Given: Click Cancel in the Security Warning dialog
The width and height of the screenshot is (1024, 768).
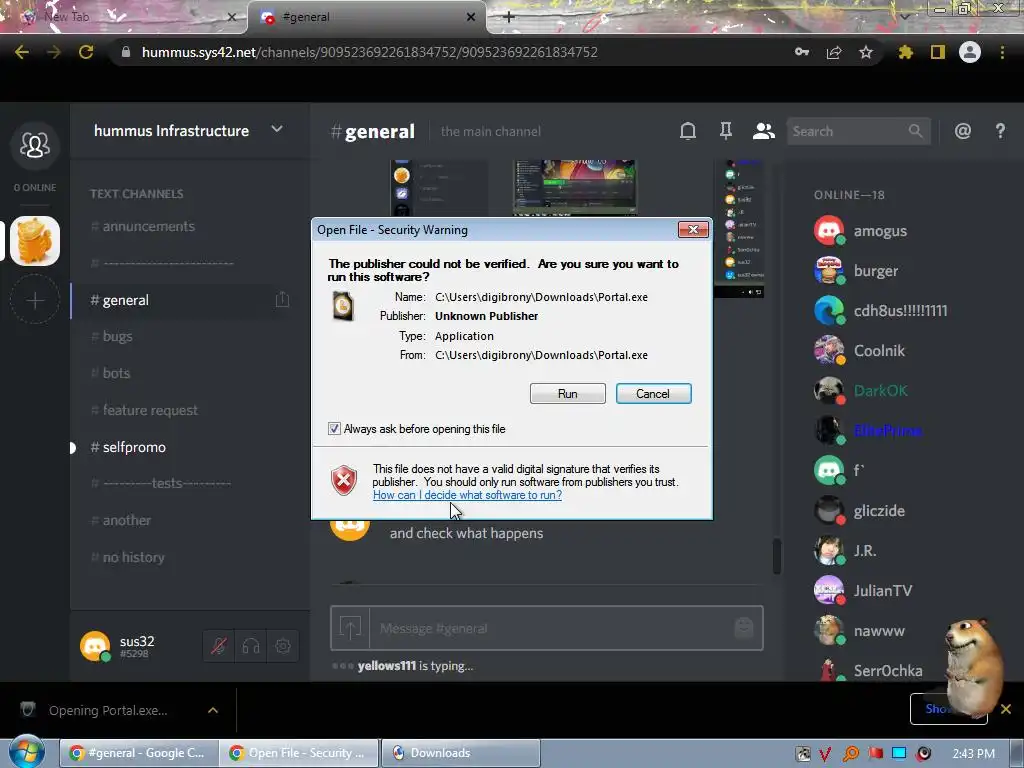Looking at the screenshot, I should tap(653, 394).
